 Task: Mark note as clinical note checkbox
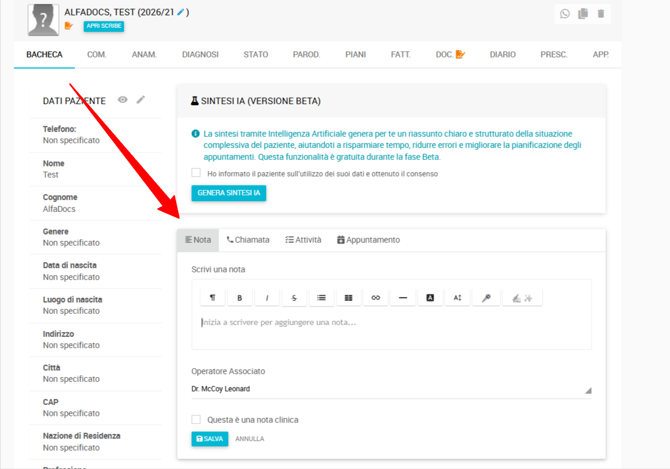point(197,420)
